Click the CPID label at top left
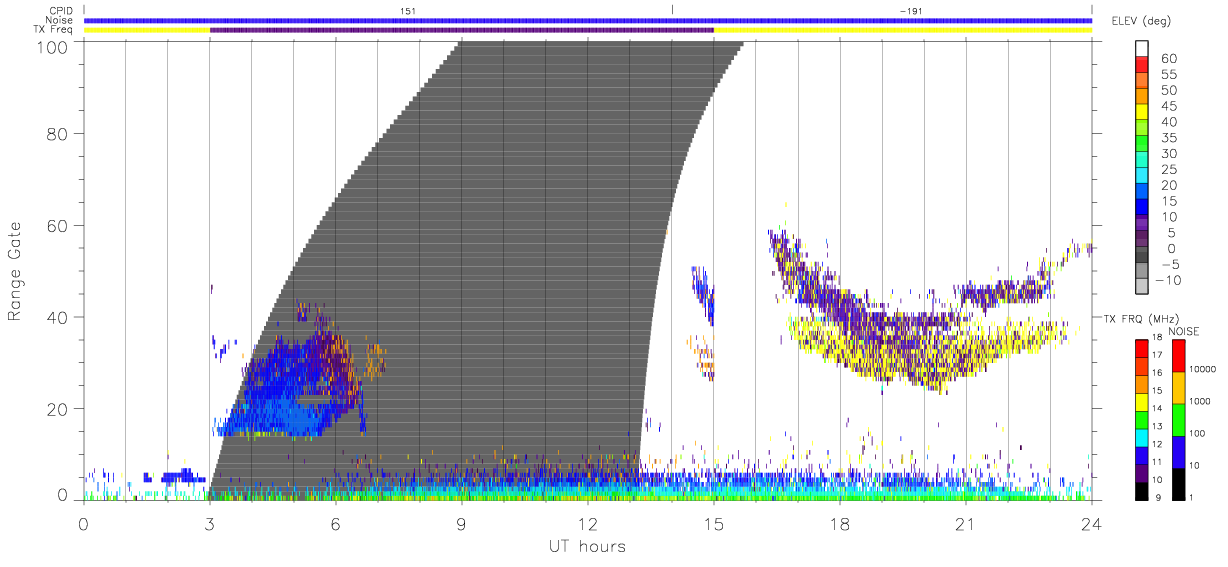This screenshot has width=1228, height=567. coord(61,10)
